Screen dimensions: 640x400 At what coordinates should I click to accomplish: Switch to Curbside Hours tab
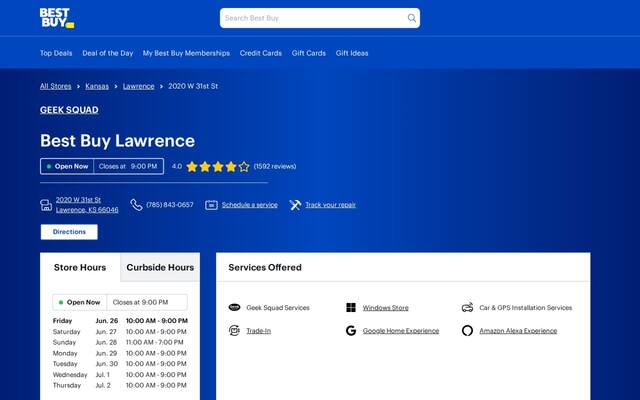click(160, 267)
